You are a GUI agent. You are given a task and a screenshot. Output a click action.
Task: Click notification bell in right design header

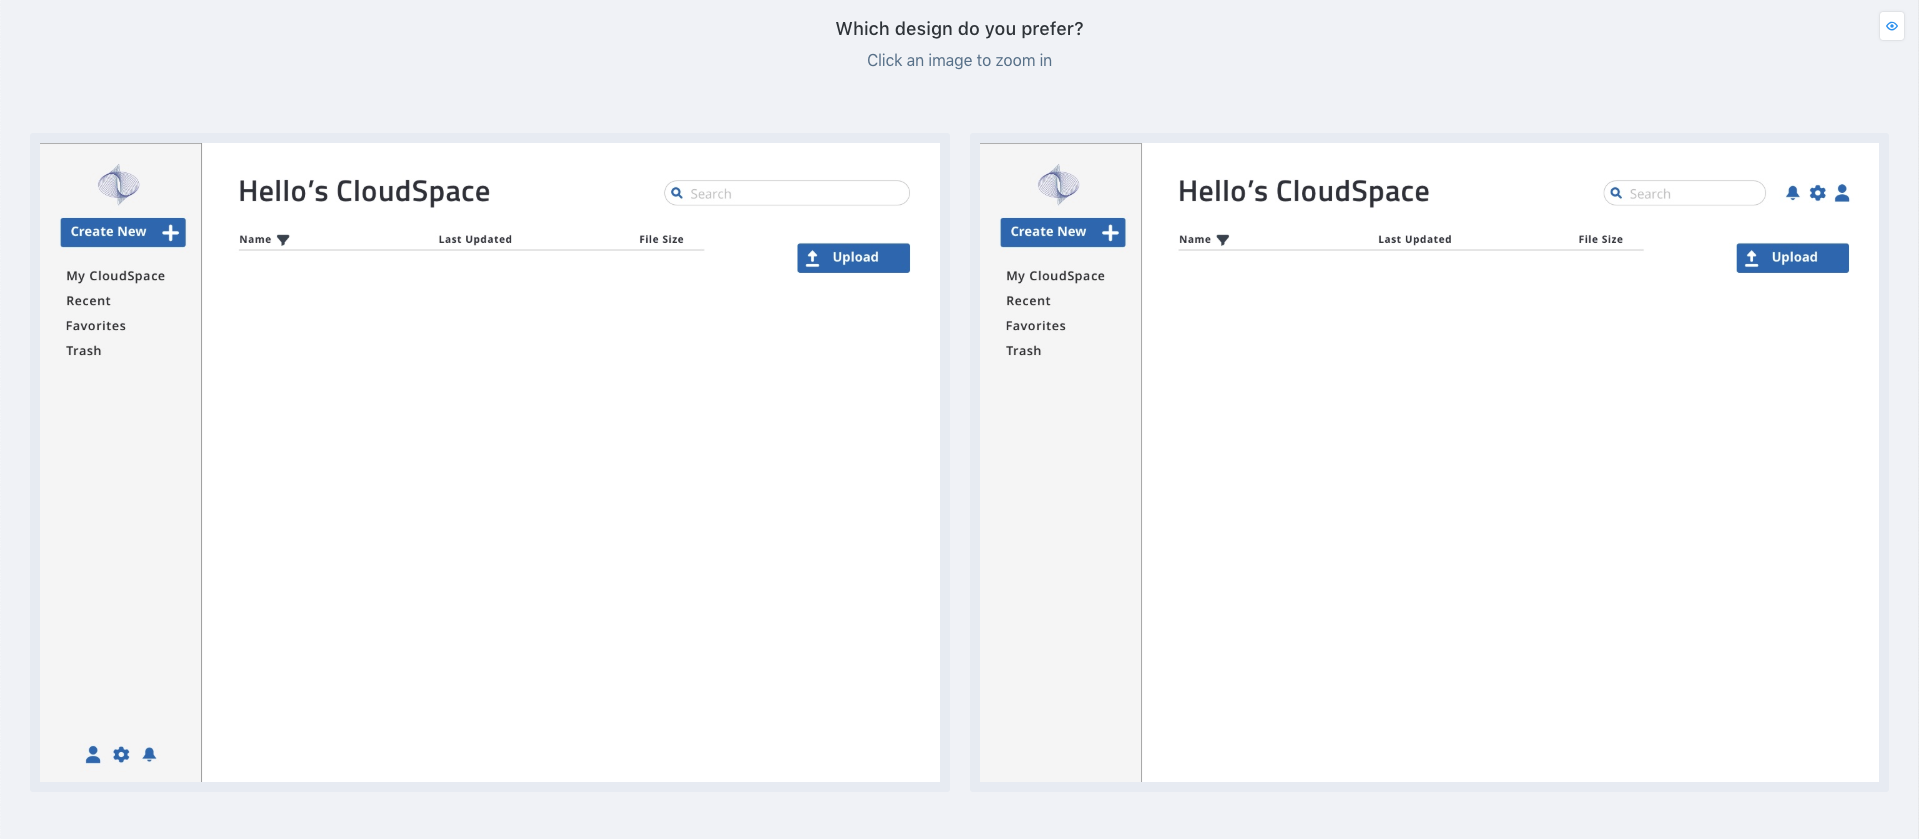[1792, 193]
